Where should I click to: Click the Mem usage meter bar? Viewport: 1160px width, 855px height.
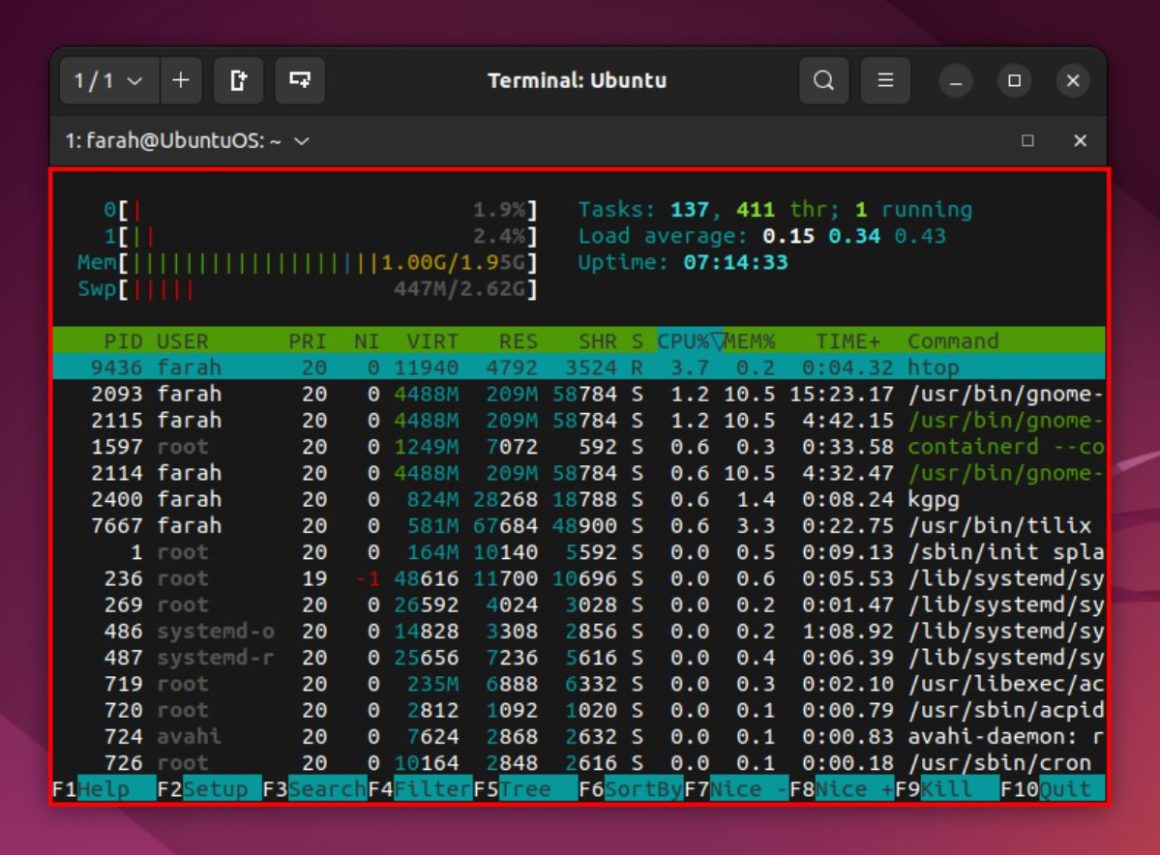point(300,264)
